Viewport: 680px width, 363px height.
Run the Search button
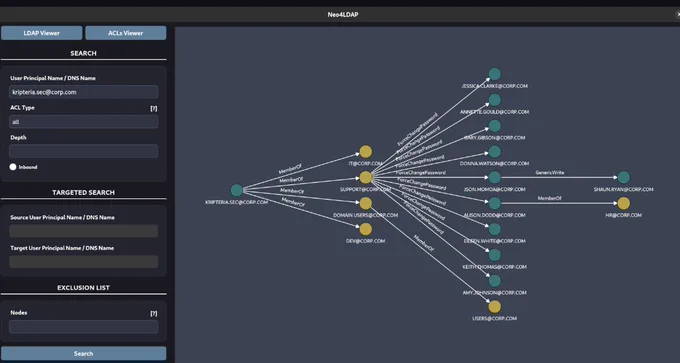(84, 353)
